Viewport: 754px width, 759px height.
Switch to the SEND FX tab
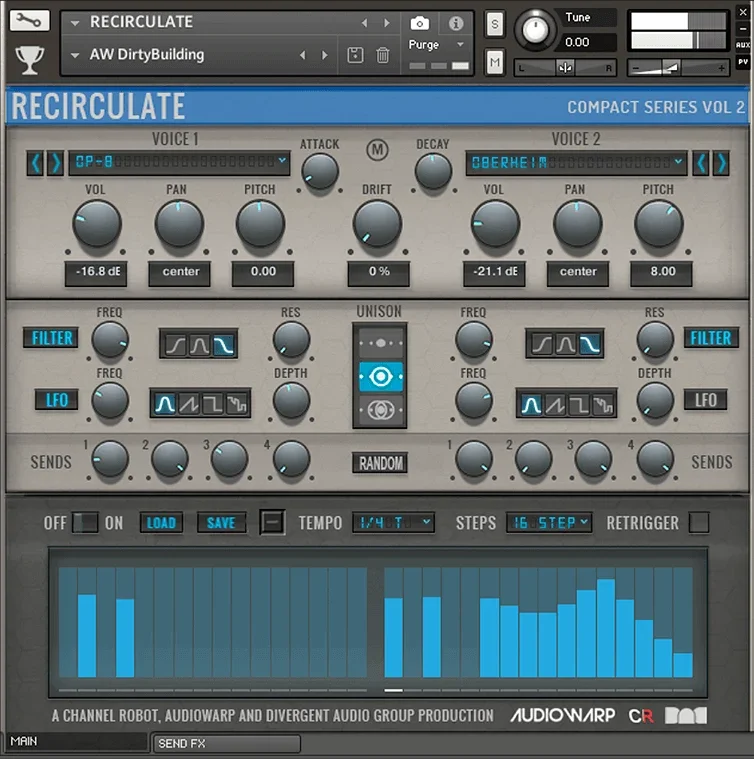coord(226,744)
